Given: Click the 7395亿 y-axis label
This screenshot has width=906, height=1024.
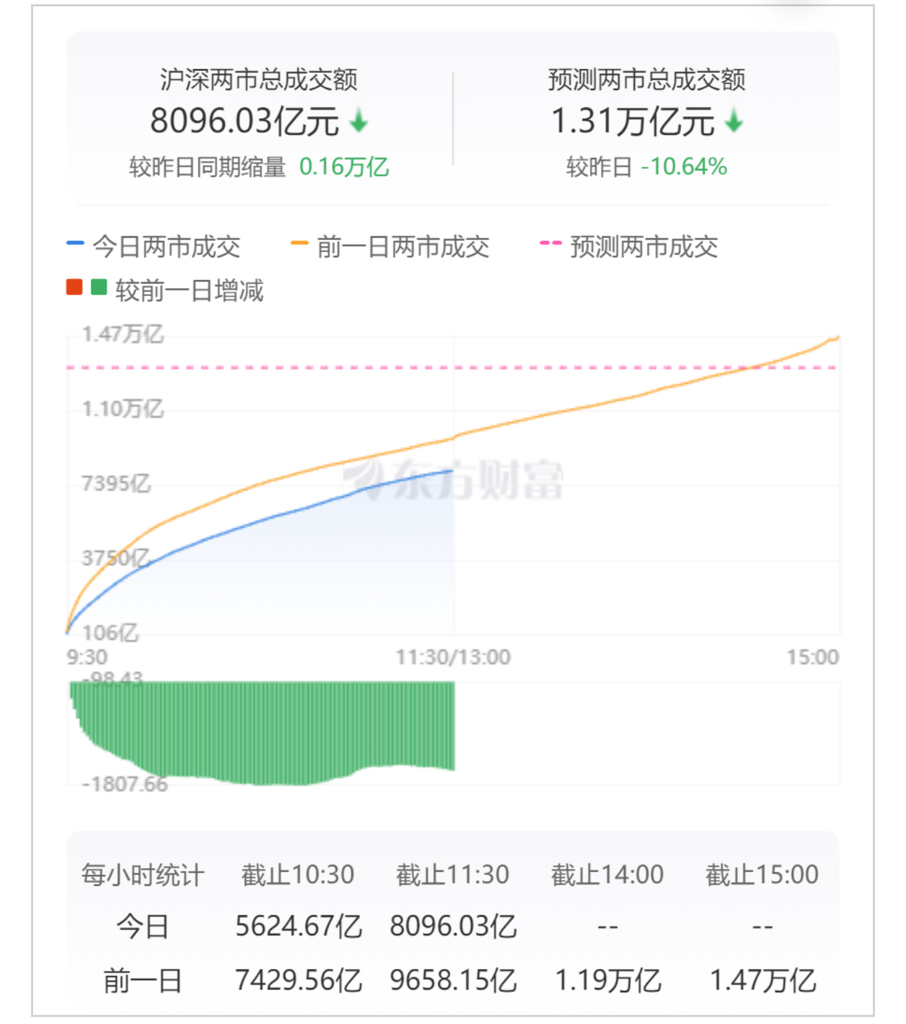Looking at the screenshot, I should click(x=116, y=483).
